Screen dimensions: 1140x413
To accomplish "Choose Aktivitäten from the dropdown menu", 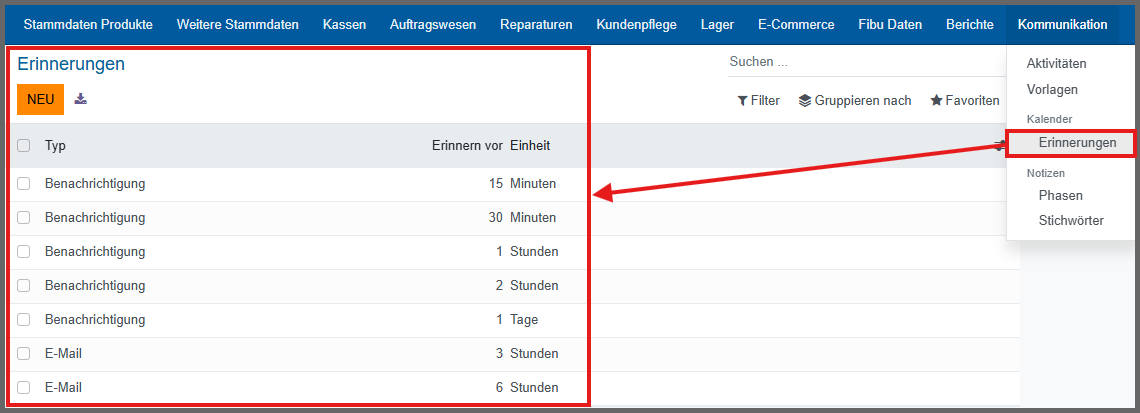I will (x=1056, y=63).
